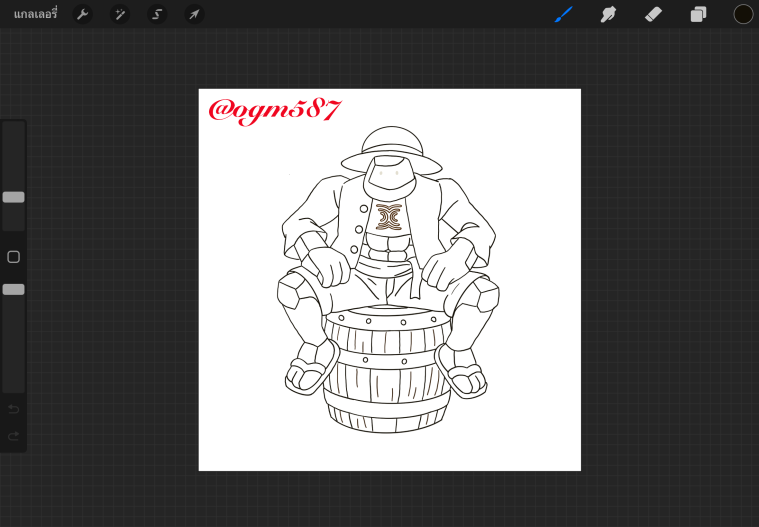This screenshot has height=527, width=759.
Task: Select the Brush tool
Action: pyautogui.click(x=563, y=14)
